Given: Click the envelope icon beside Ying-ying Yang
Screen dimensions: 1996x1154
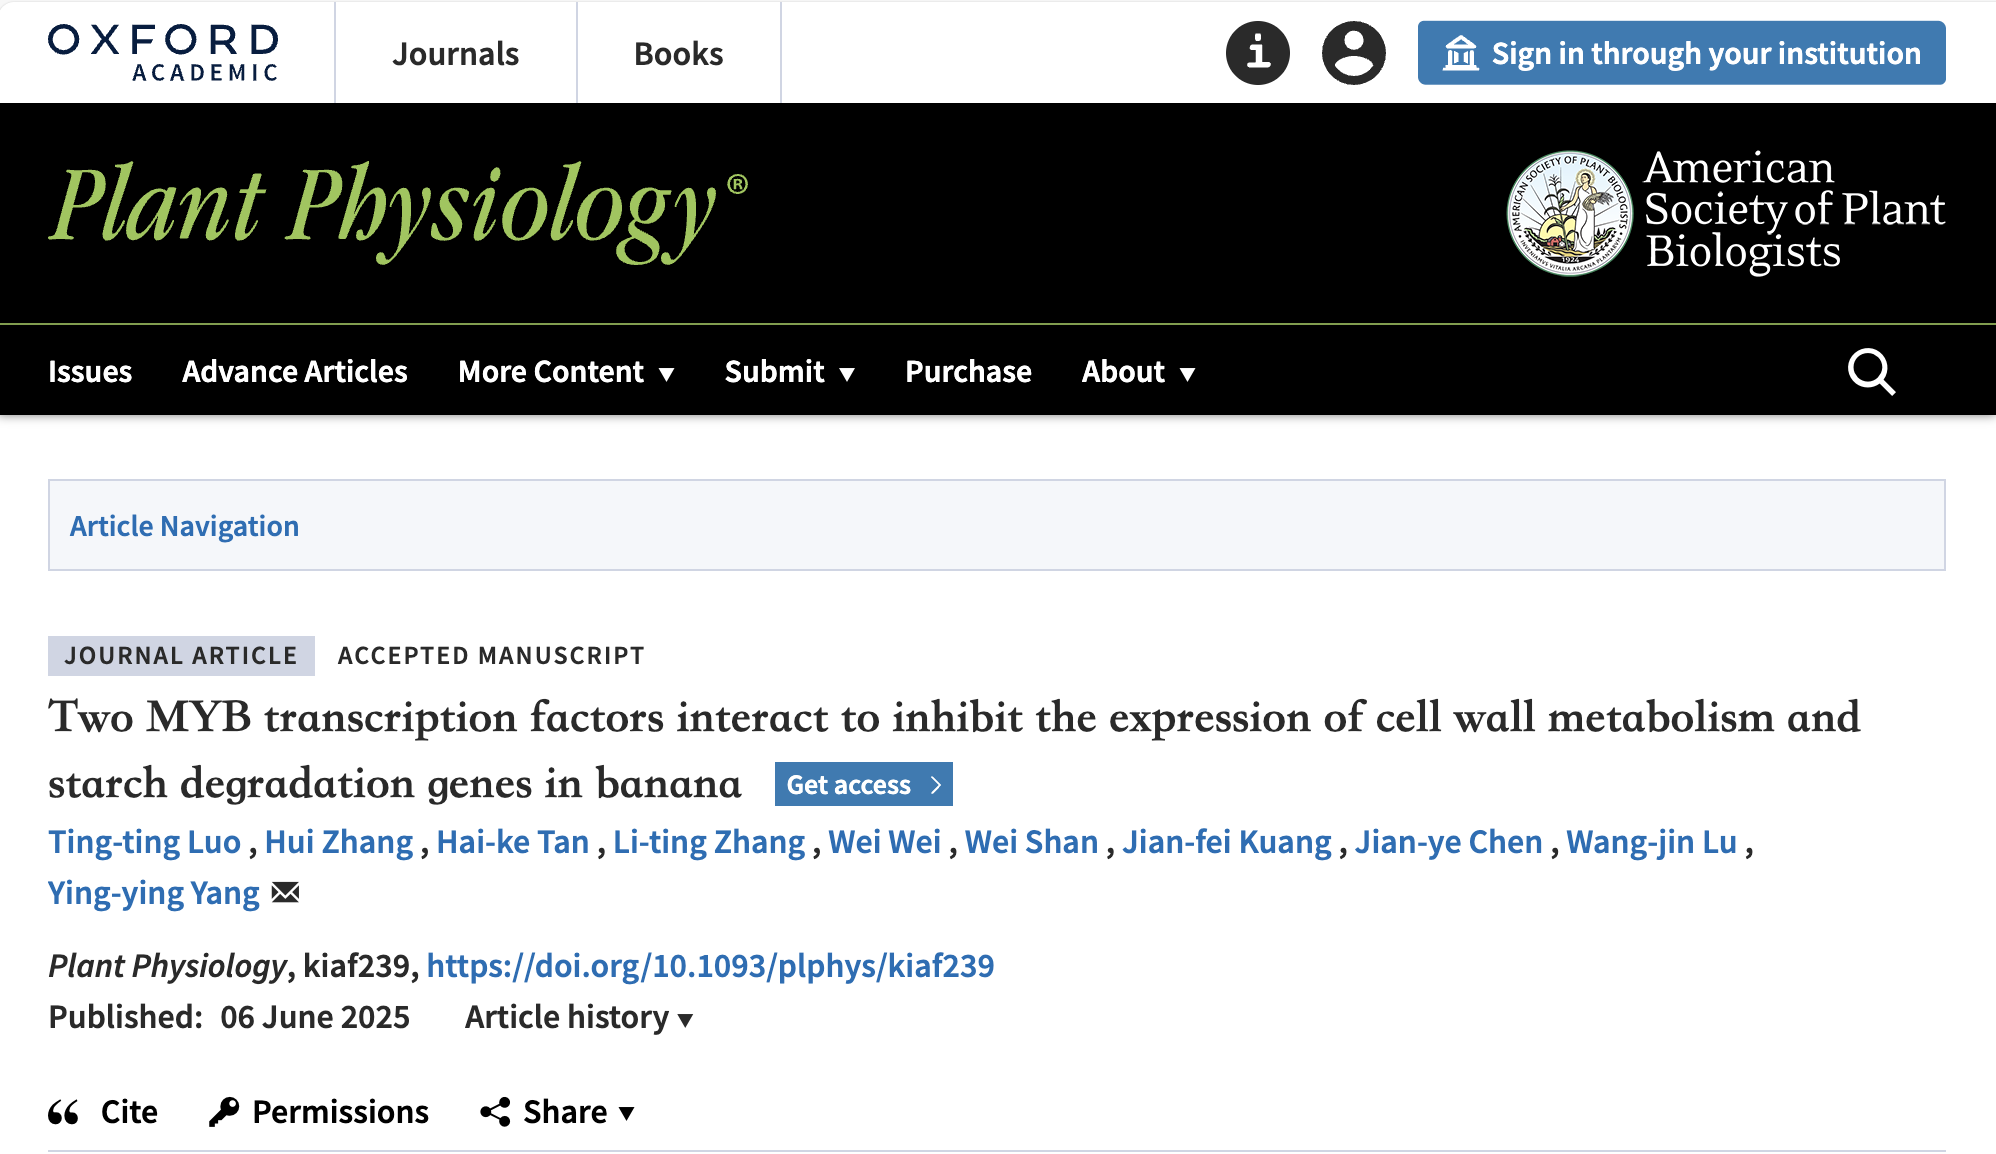Looking at the screenshot, I should pos(286,892).
